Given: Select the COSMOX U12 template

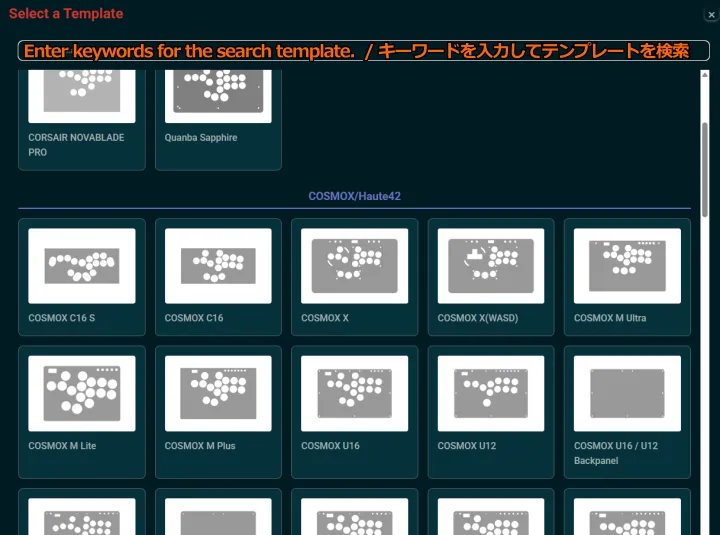Looking at the screenshot, I should pos(491,394).
